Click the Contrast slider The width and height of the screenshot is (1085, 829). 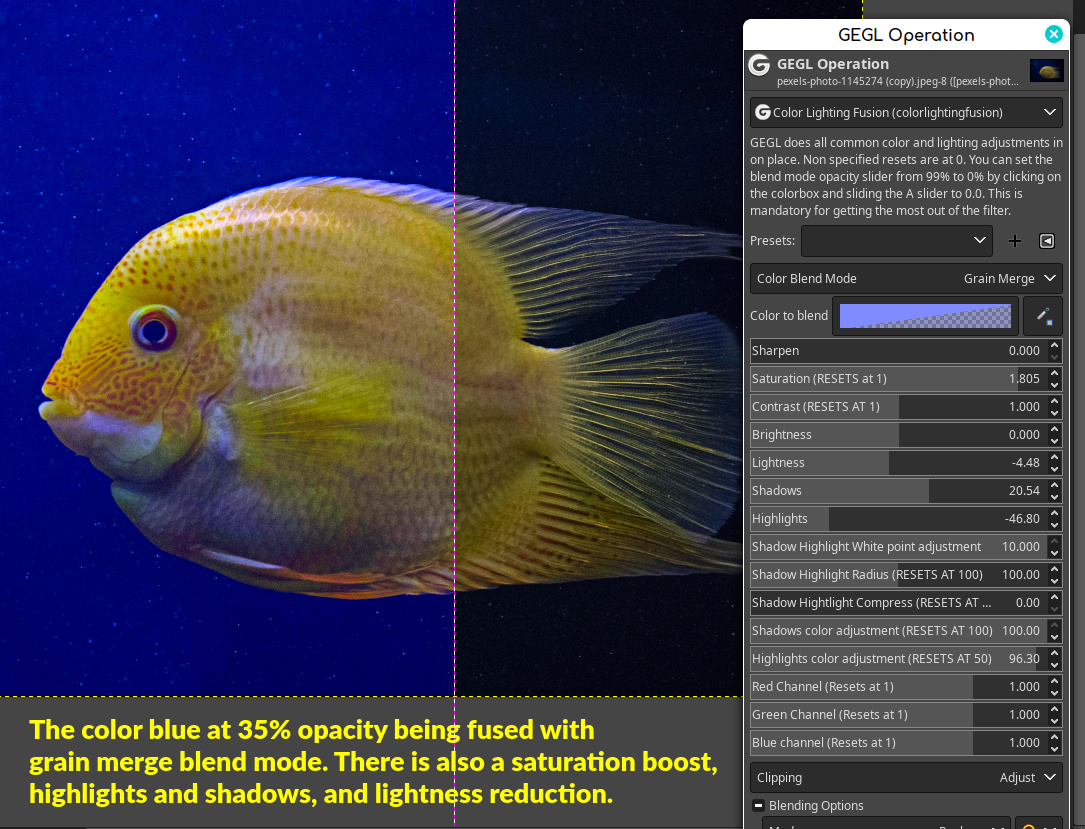(900, 407)
